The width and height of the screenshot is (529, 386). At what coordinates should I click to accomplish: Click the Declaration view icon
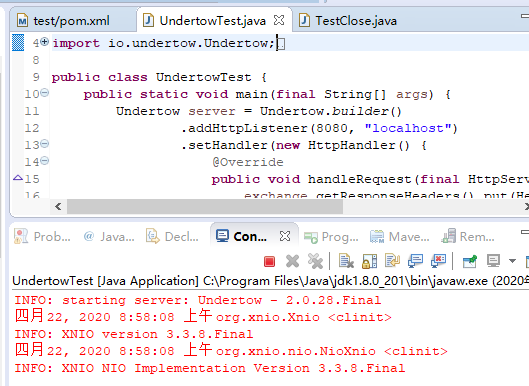[x=152, y=236]
